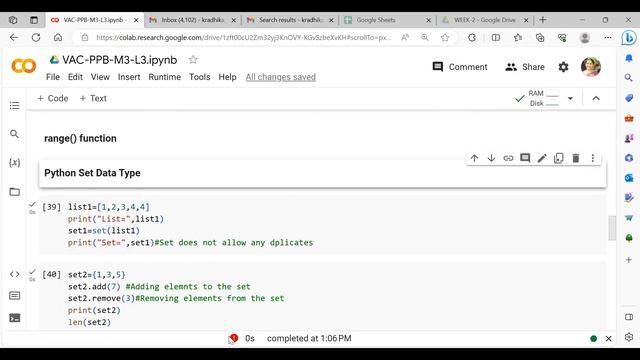The height and width of the screenshot is (360, 640).
Task: Open the View menu
Action: [x=100, y=77]
